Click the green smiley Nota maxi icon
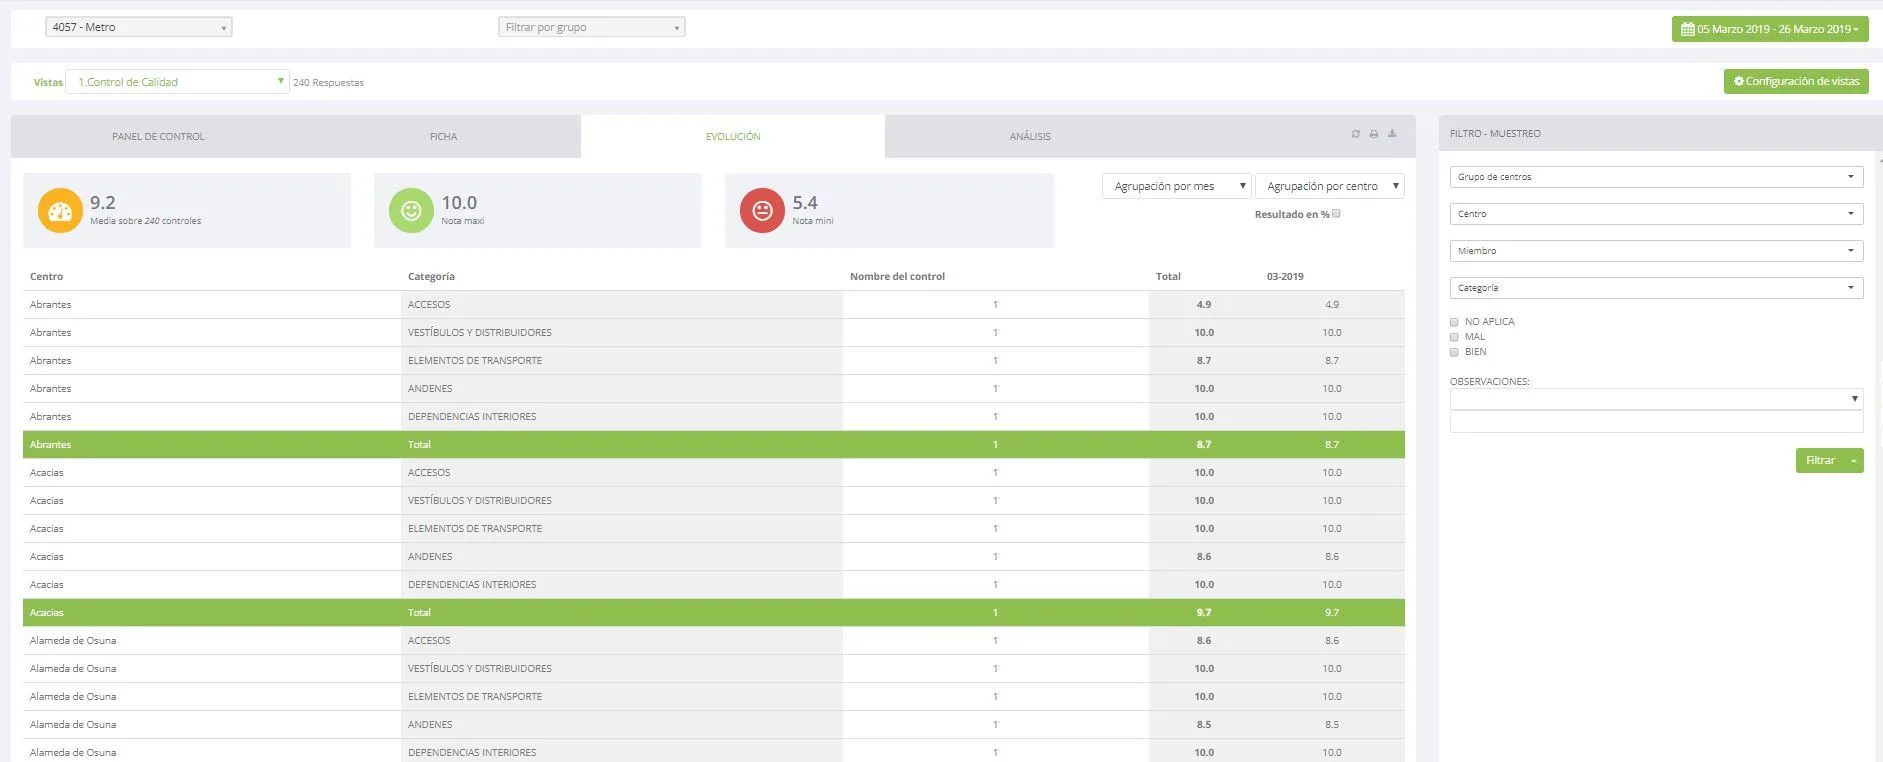 coord(411,211)
